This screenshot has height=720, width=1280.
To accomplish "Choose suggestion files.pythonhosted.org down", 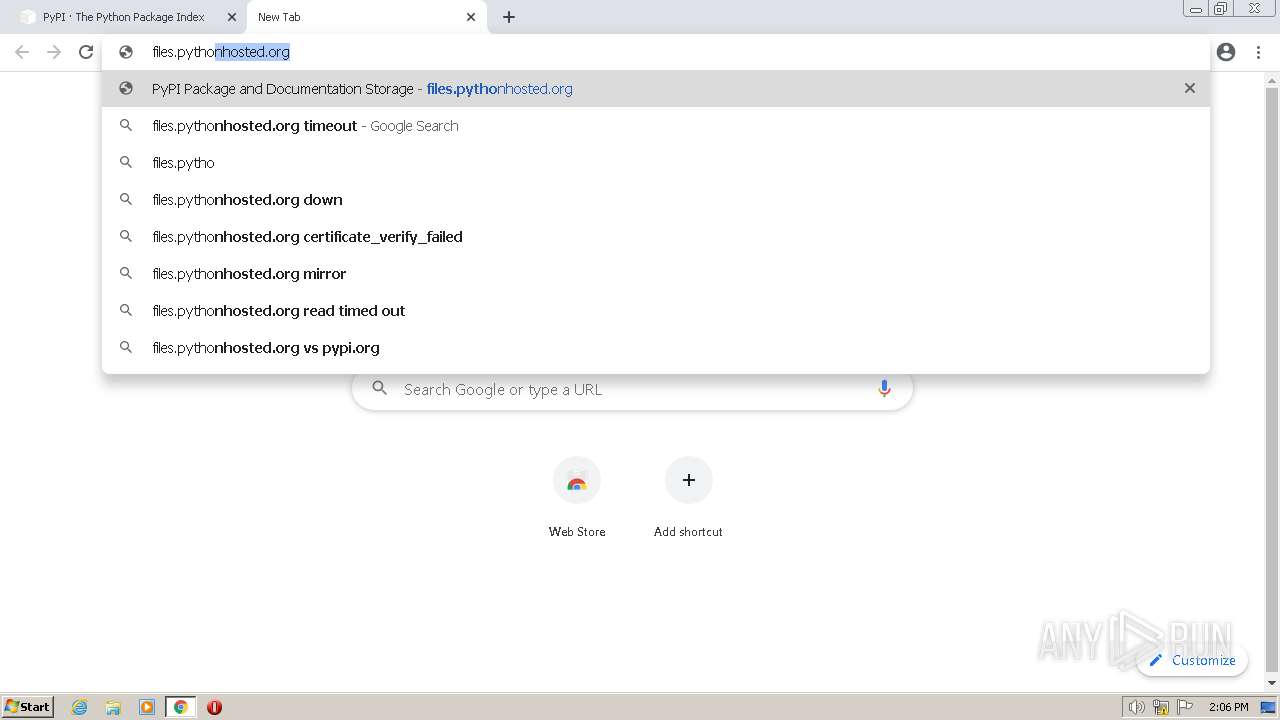I will 656,199.
